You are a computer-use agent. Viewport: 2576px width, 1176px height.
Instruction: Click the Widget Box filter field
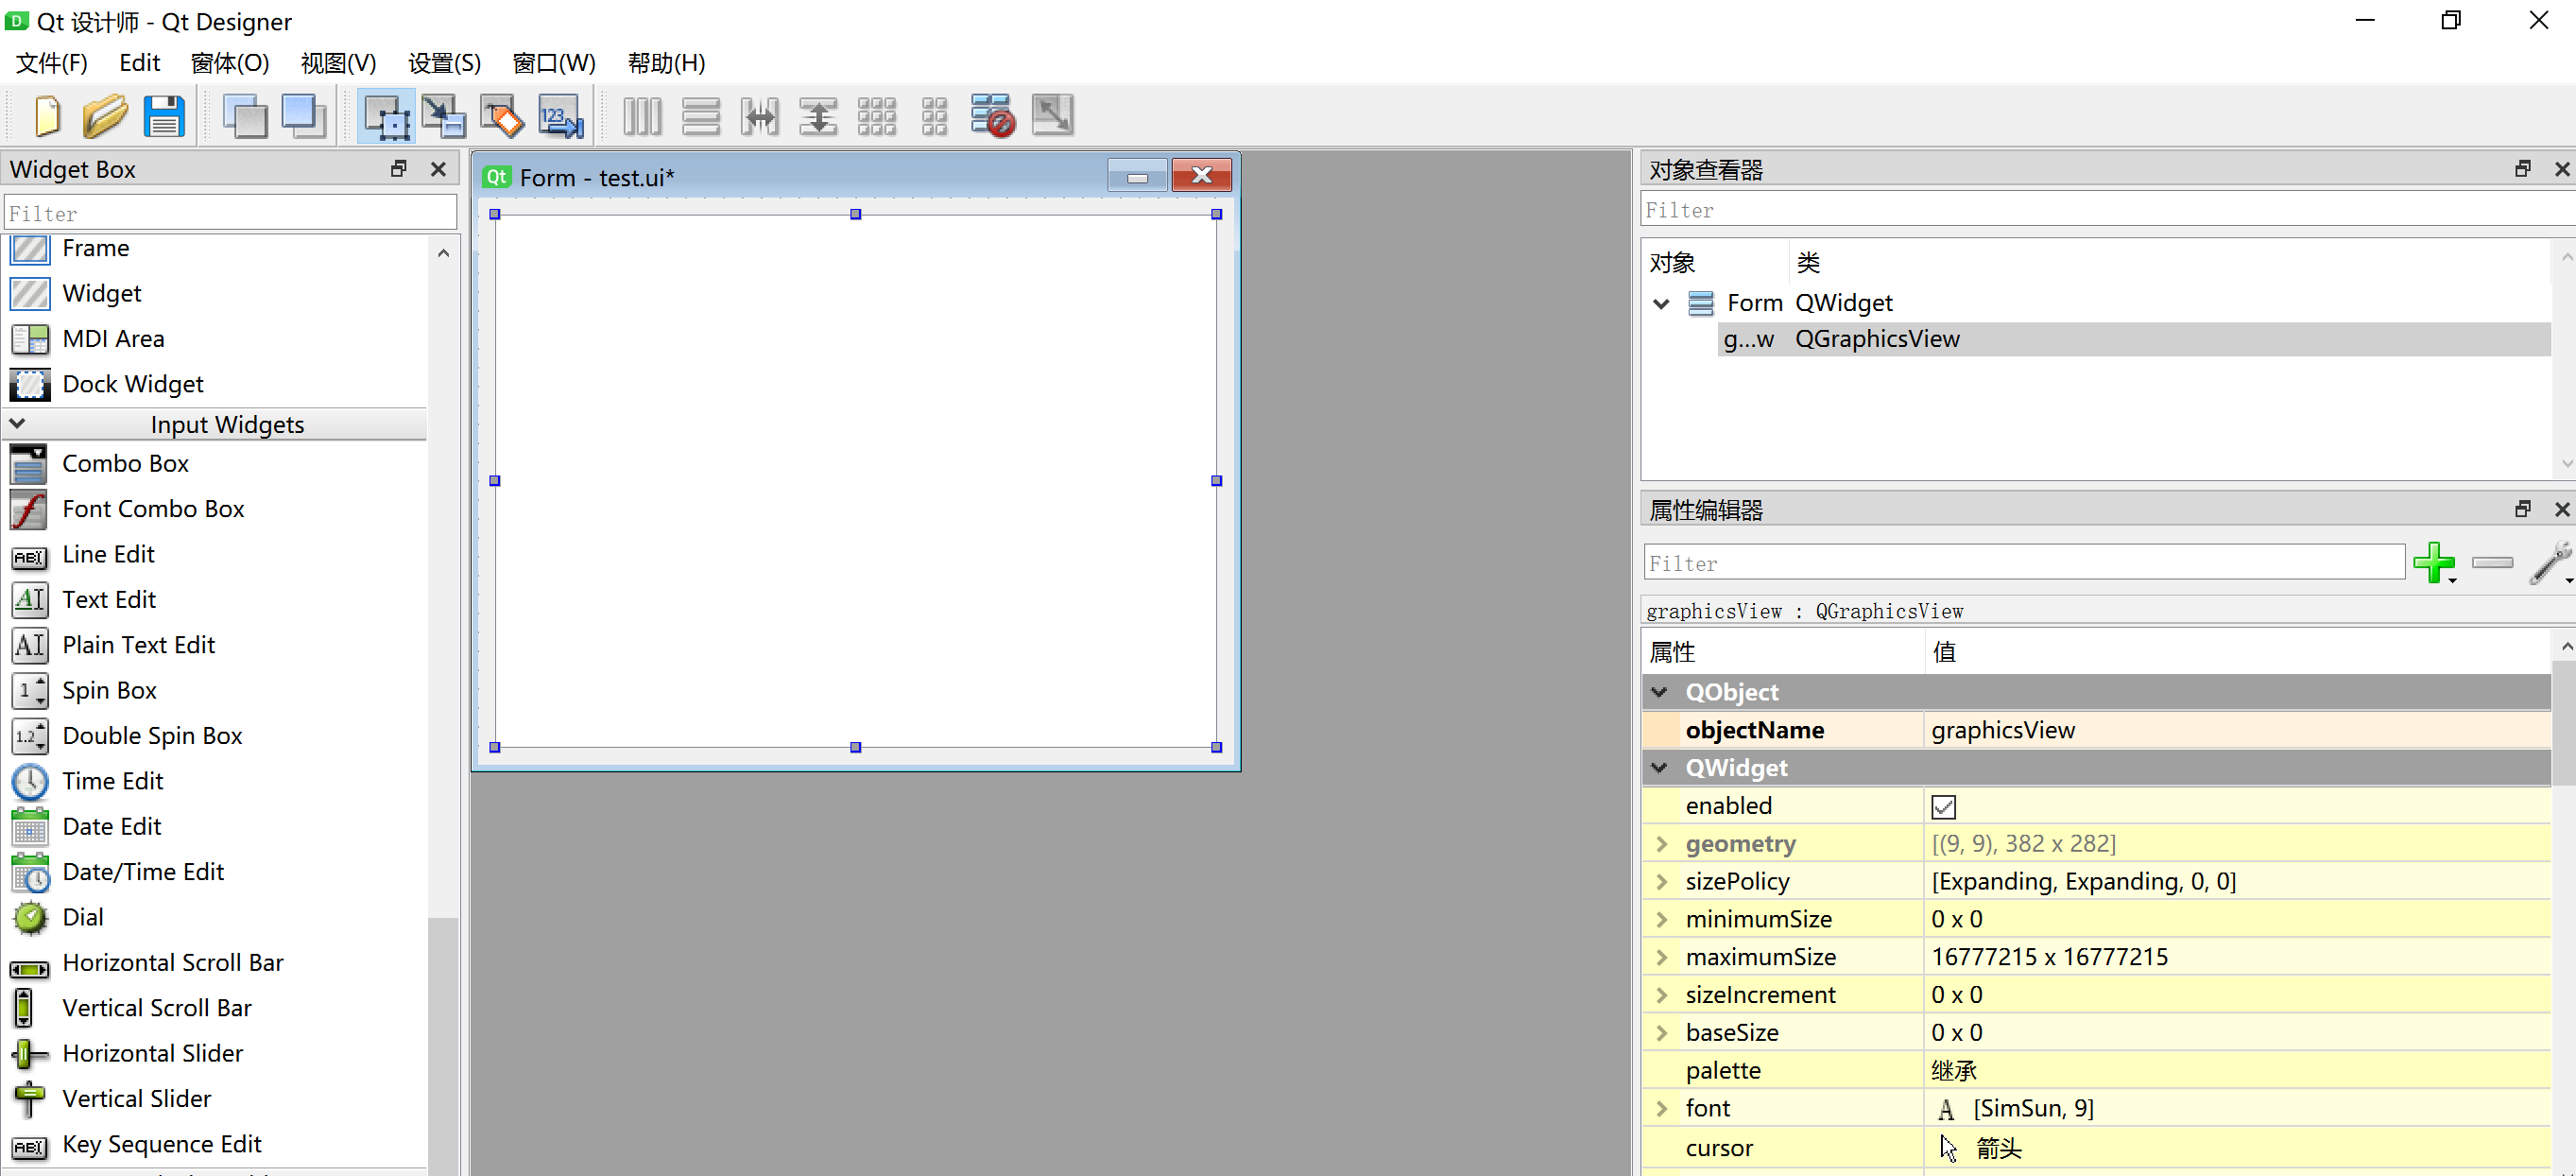230,213
